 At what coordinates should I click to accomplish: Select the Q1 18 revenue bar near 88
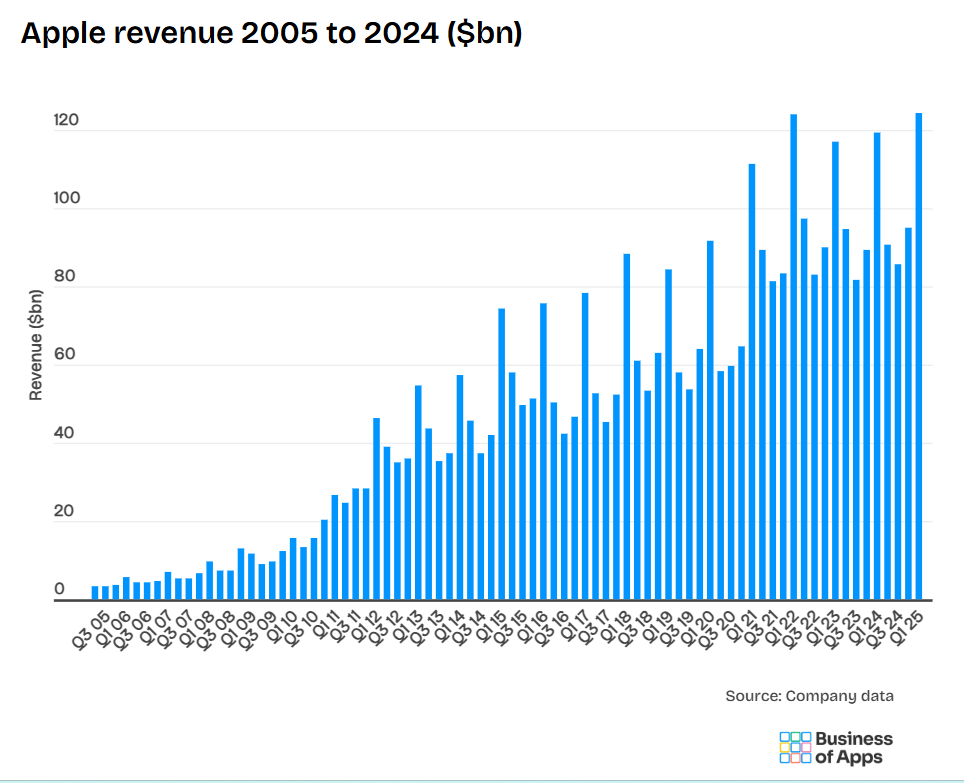[626, 427]
